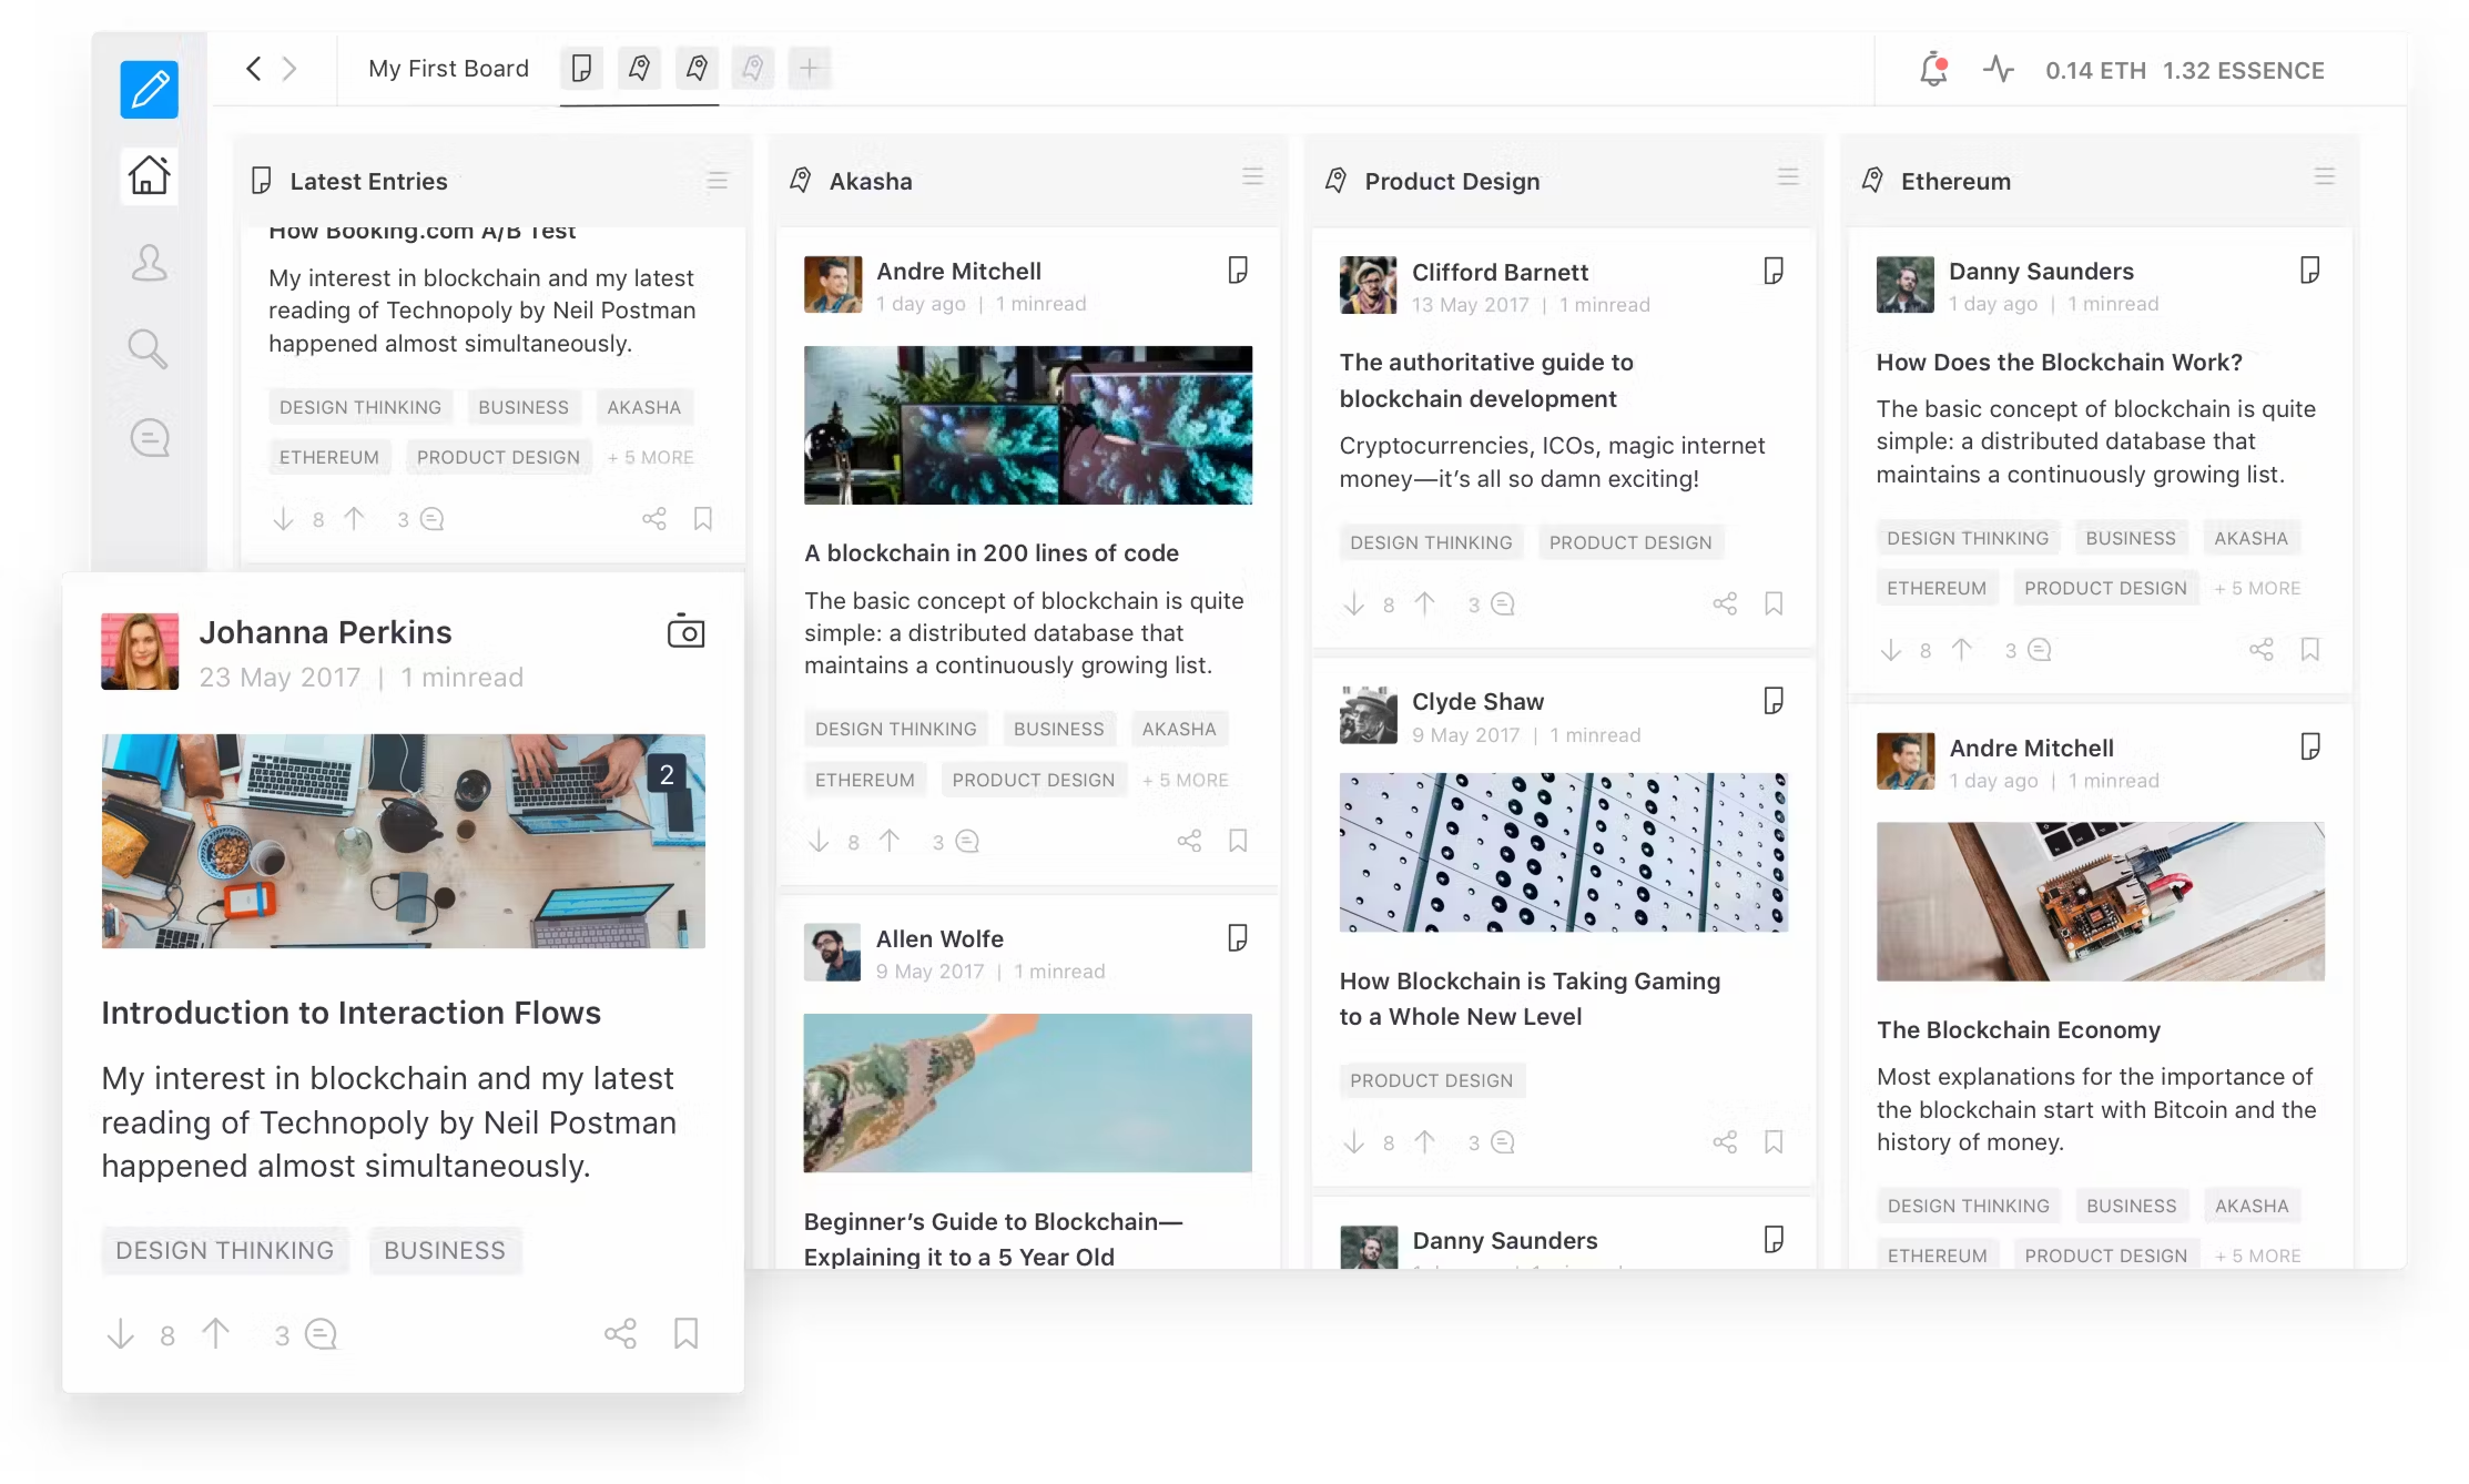Click the activity pulse icon
The height and width of the screenshot is (1484, 2469).
coord(1997,69)
